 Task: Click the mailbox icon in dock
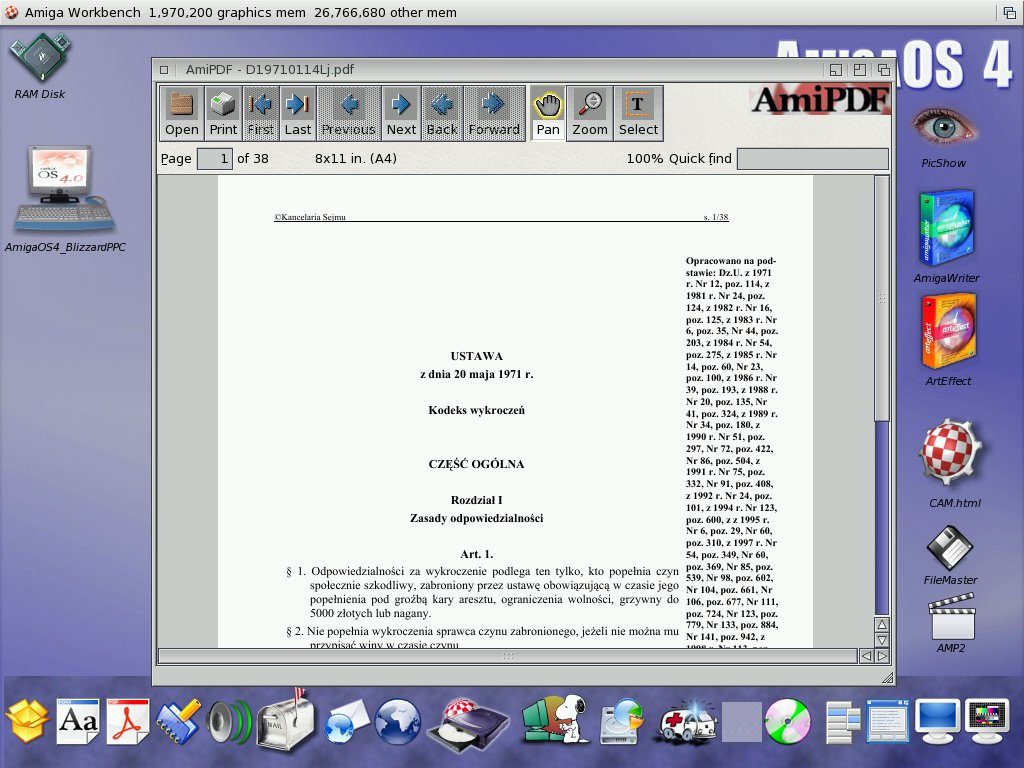284,718
